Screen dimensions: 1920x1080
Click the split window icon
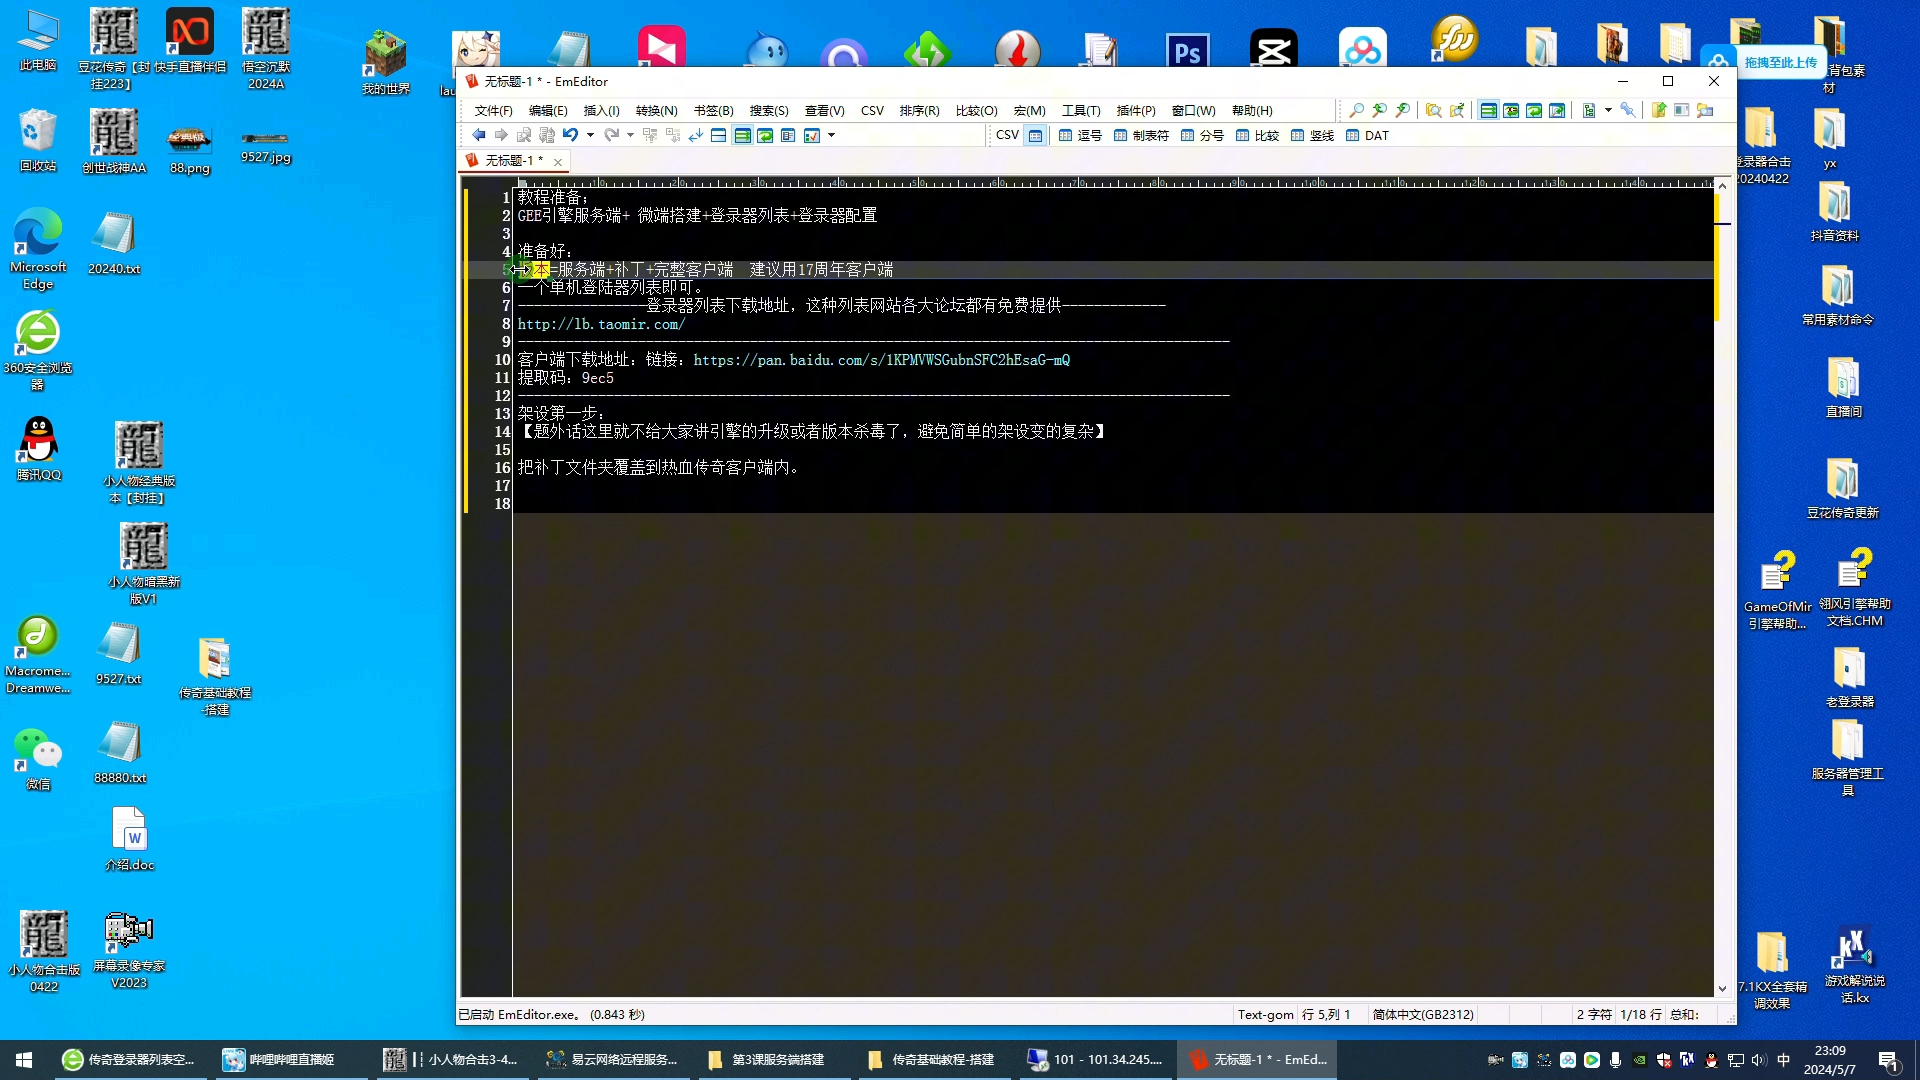pos(718,135)
